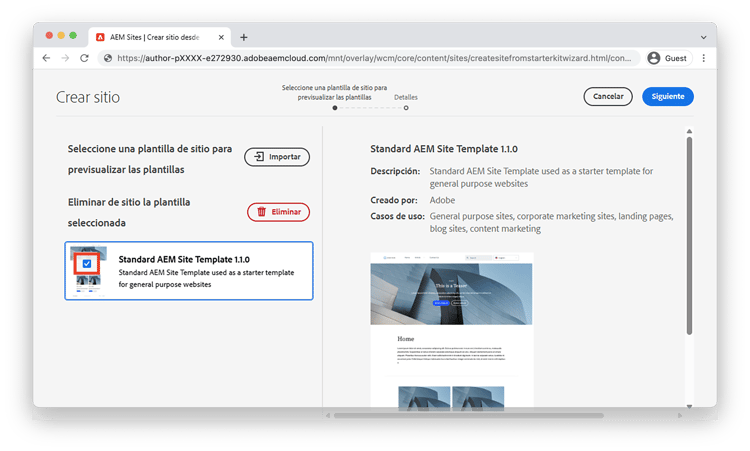
Task: Click the Cancelar button
Action: pos(608,97)
